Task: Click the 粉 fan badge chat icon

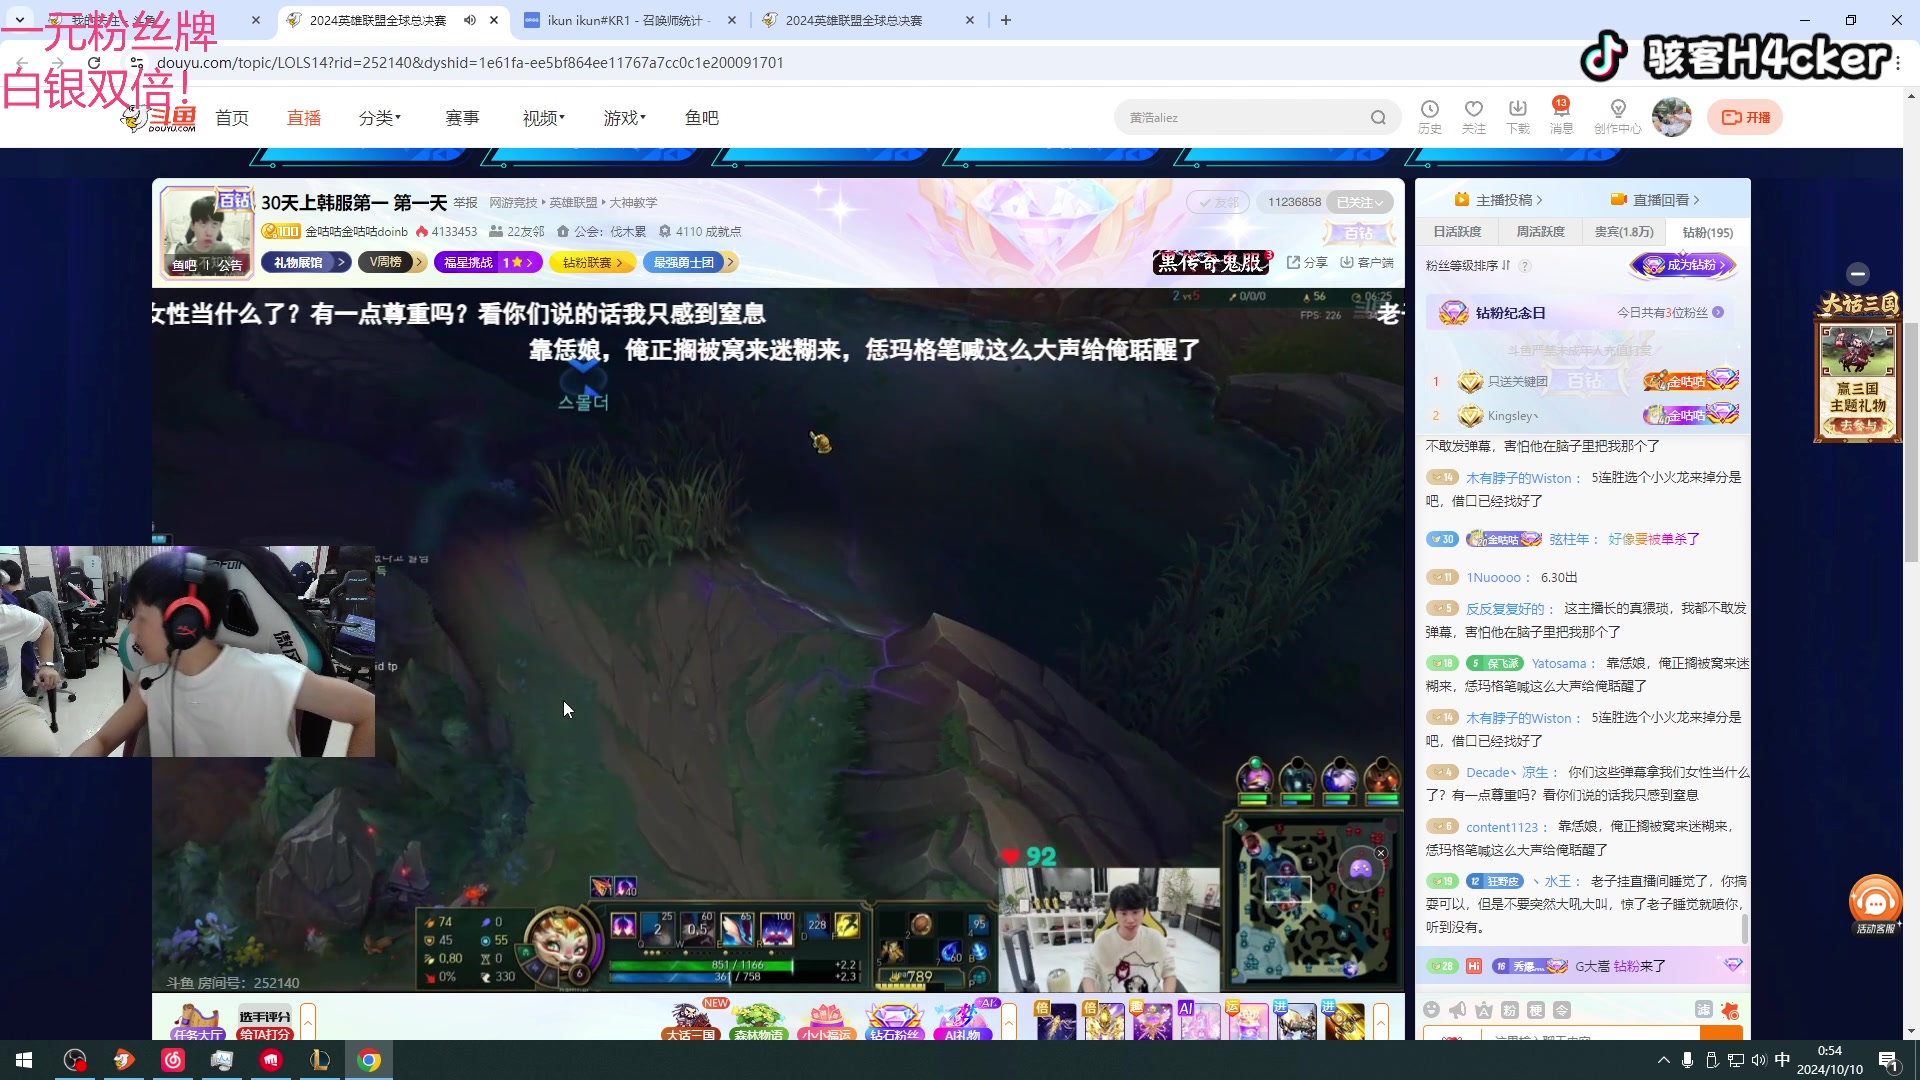Action: coord(1510,1010)
